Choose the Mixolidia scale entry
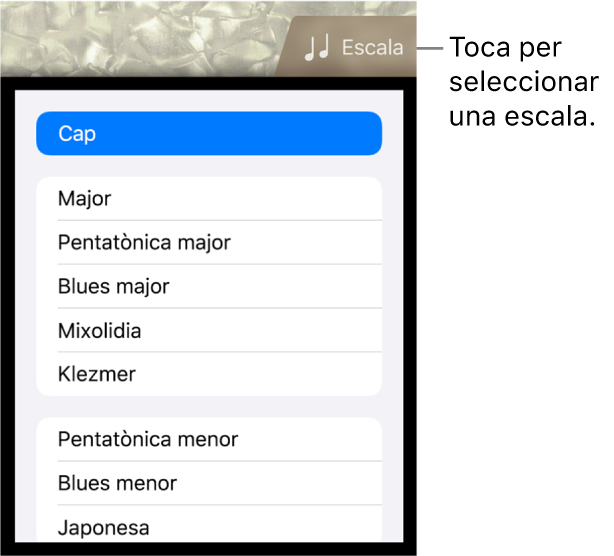Screen dimensions: 614x556 [x=209, y=330]
